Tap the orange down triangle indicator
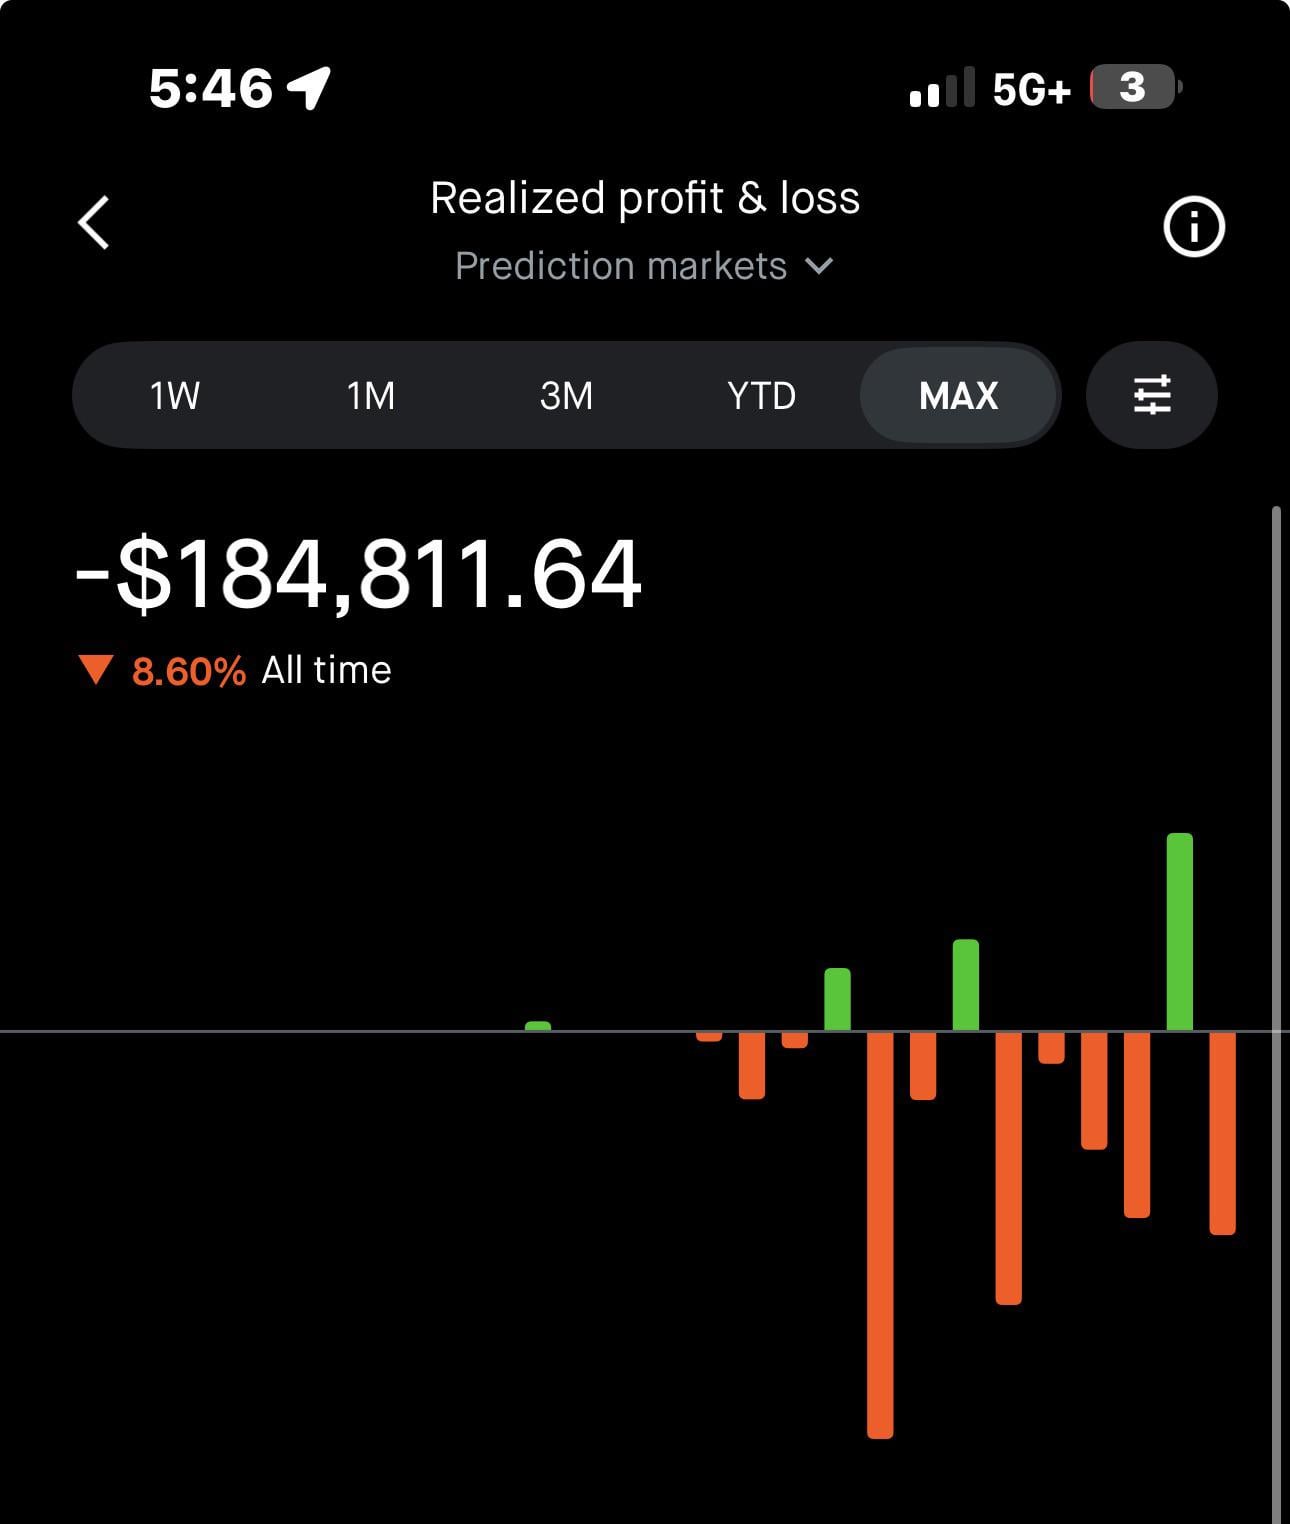Image resolution: width=1290 pixels, height=1524 pixels. (96, 670)
